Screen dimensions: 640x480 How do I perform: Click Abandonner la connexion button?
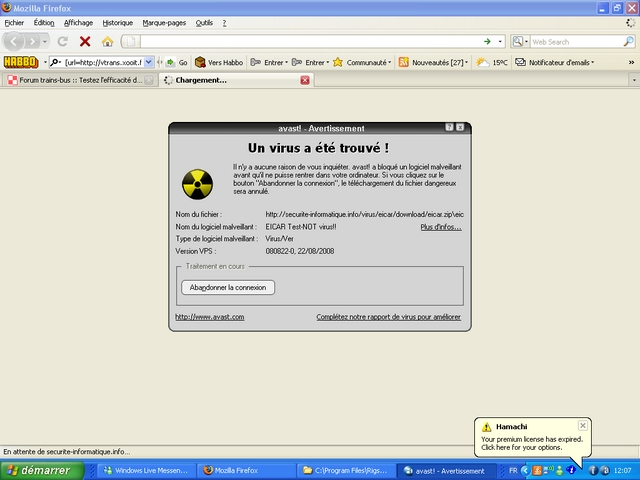(x=228, y=287)
